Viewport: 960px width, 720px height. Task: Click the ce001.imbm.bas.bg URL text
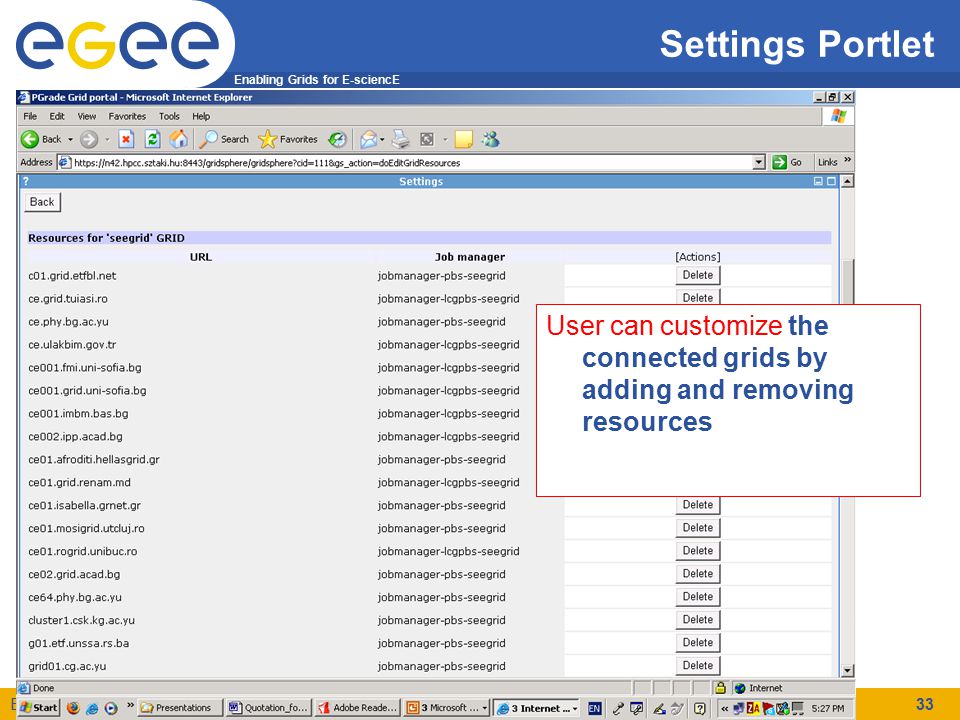tap(78, 414)
